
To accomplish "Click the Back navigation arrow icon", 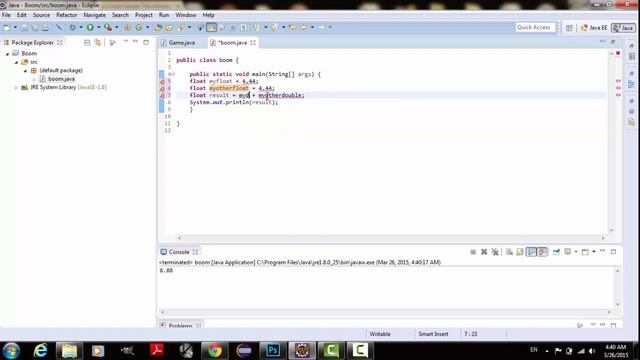I will 304,27.
